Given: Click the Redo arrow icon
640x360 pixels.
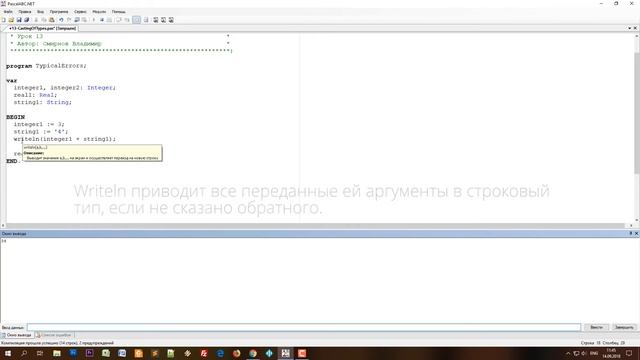Looking at the screenshot, I should pos(69,20).
